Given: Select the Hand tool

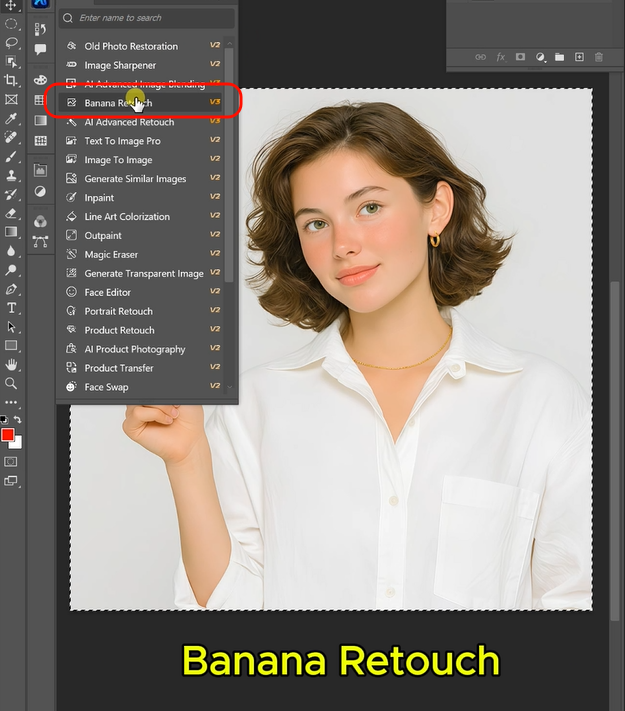Looking at the screenshot, I should pos(10,365).
